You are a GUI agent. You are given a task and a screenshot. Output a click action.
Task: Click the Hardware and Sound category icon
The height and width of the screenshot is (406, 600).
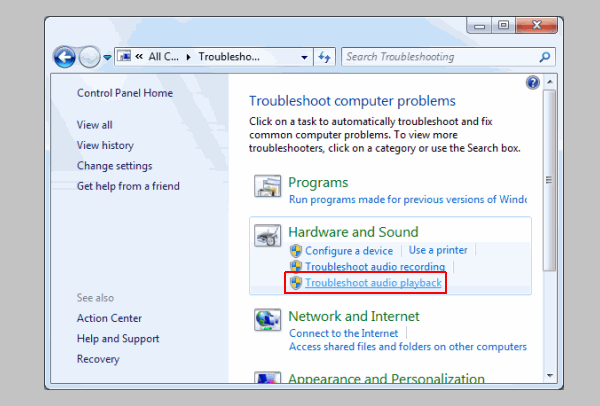click(267, 237)
